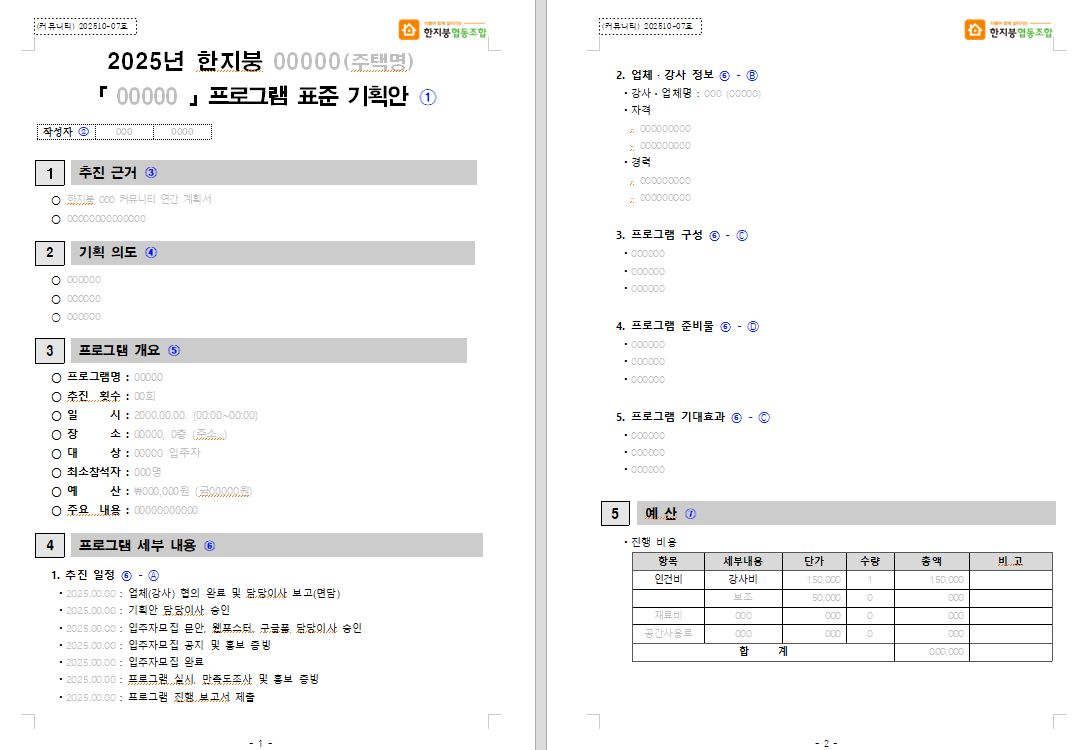Click the "세부내용" table header cell
Image resolution: width=1076 pixels, height=750 pixels.
pos(742,561)
